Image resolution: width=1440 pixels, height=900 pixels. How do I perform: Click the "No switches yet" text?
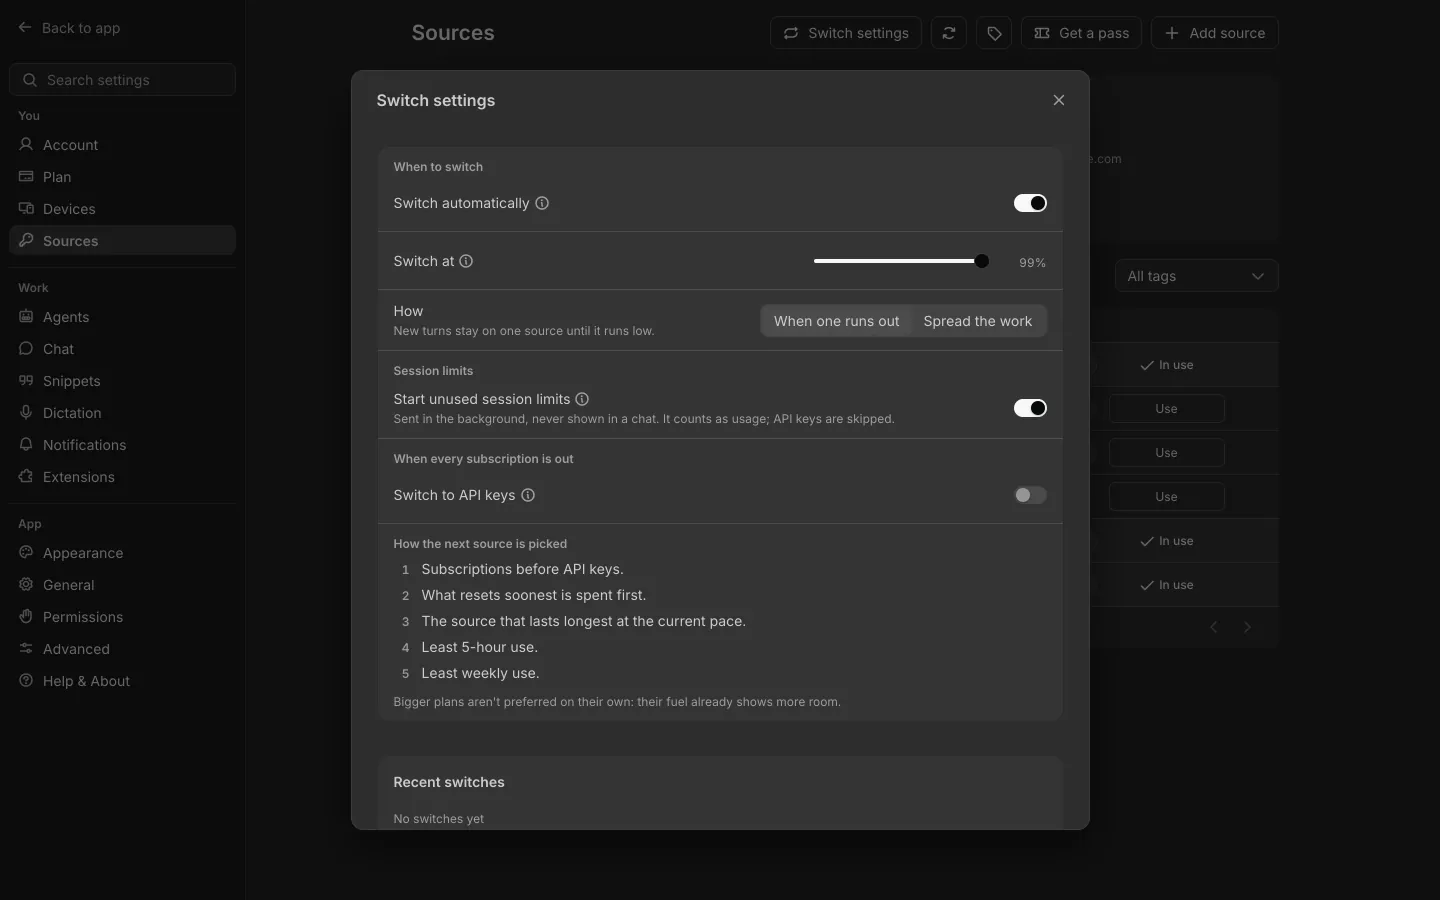pos(438,818)
